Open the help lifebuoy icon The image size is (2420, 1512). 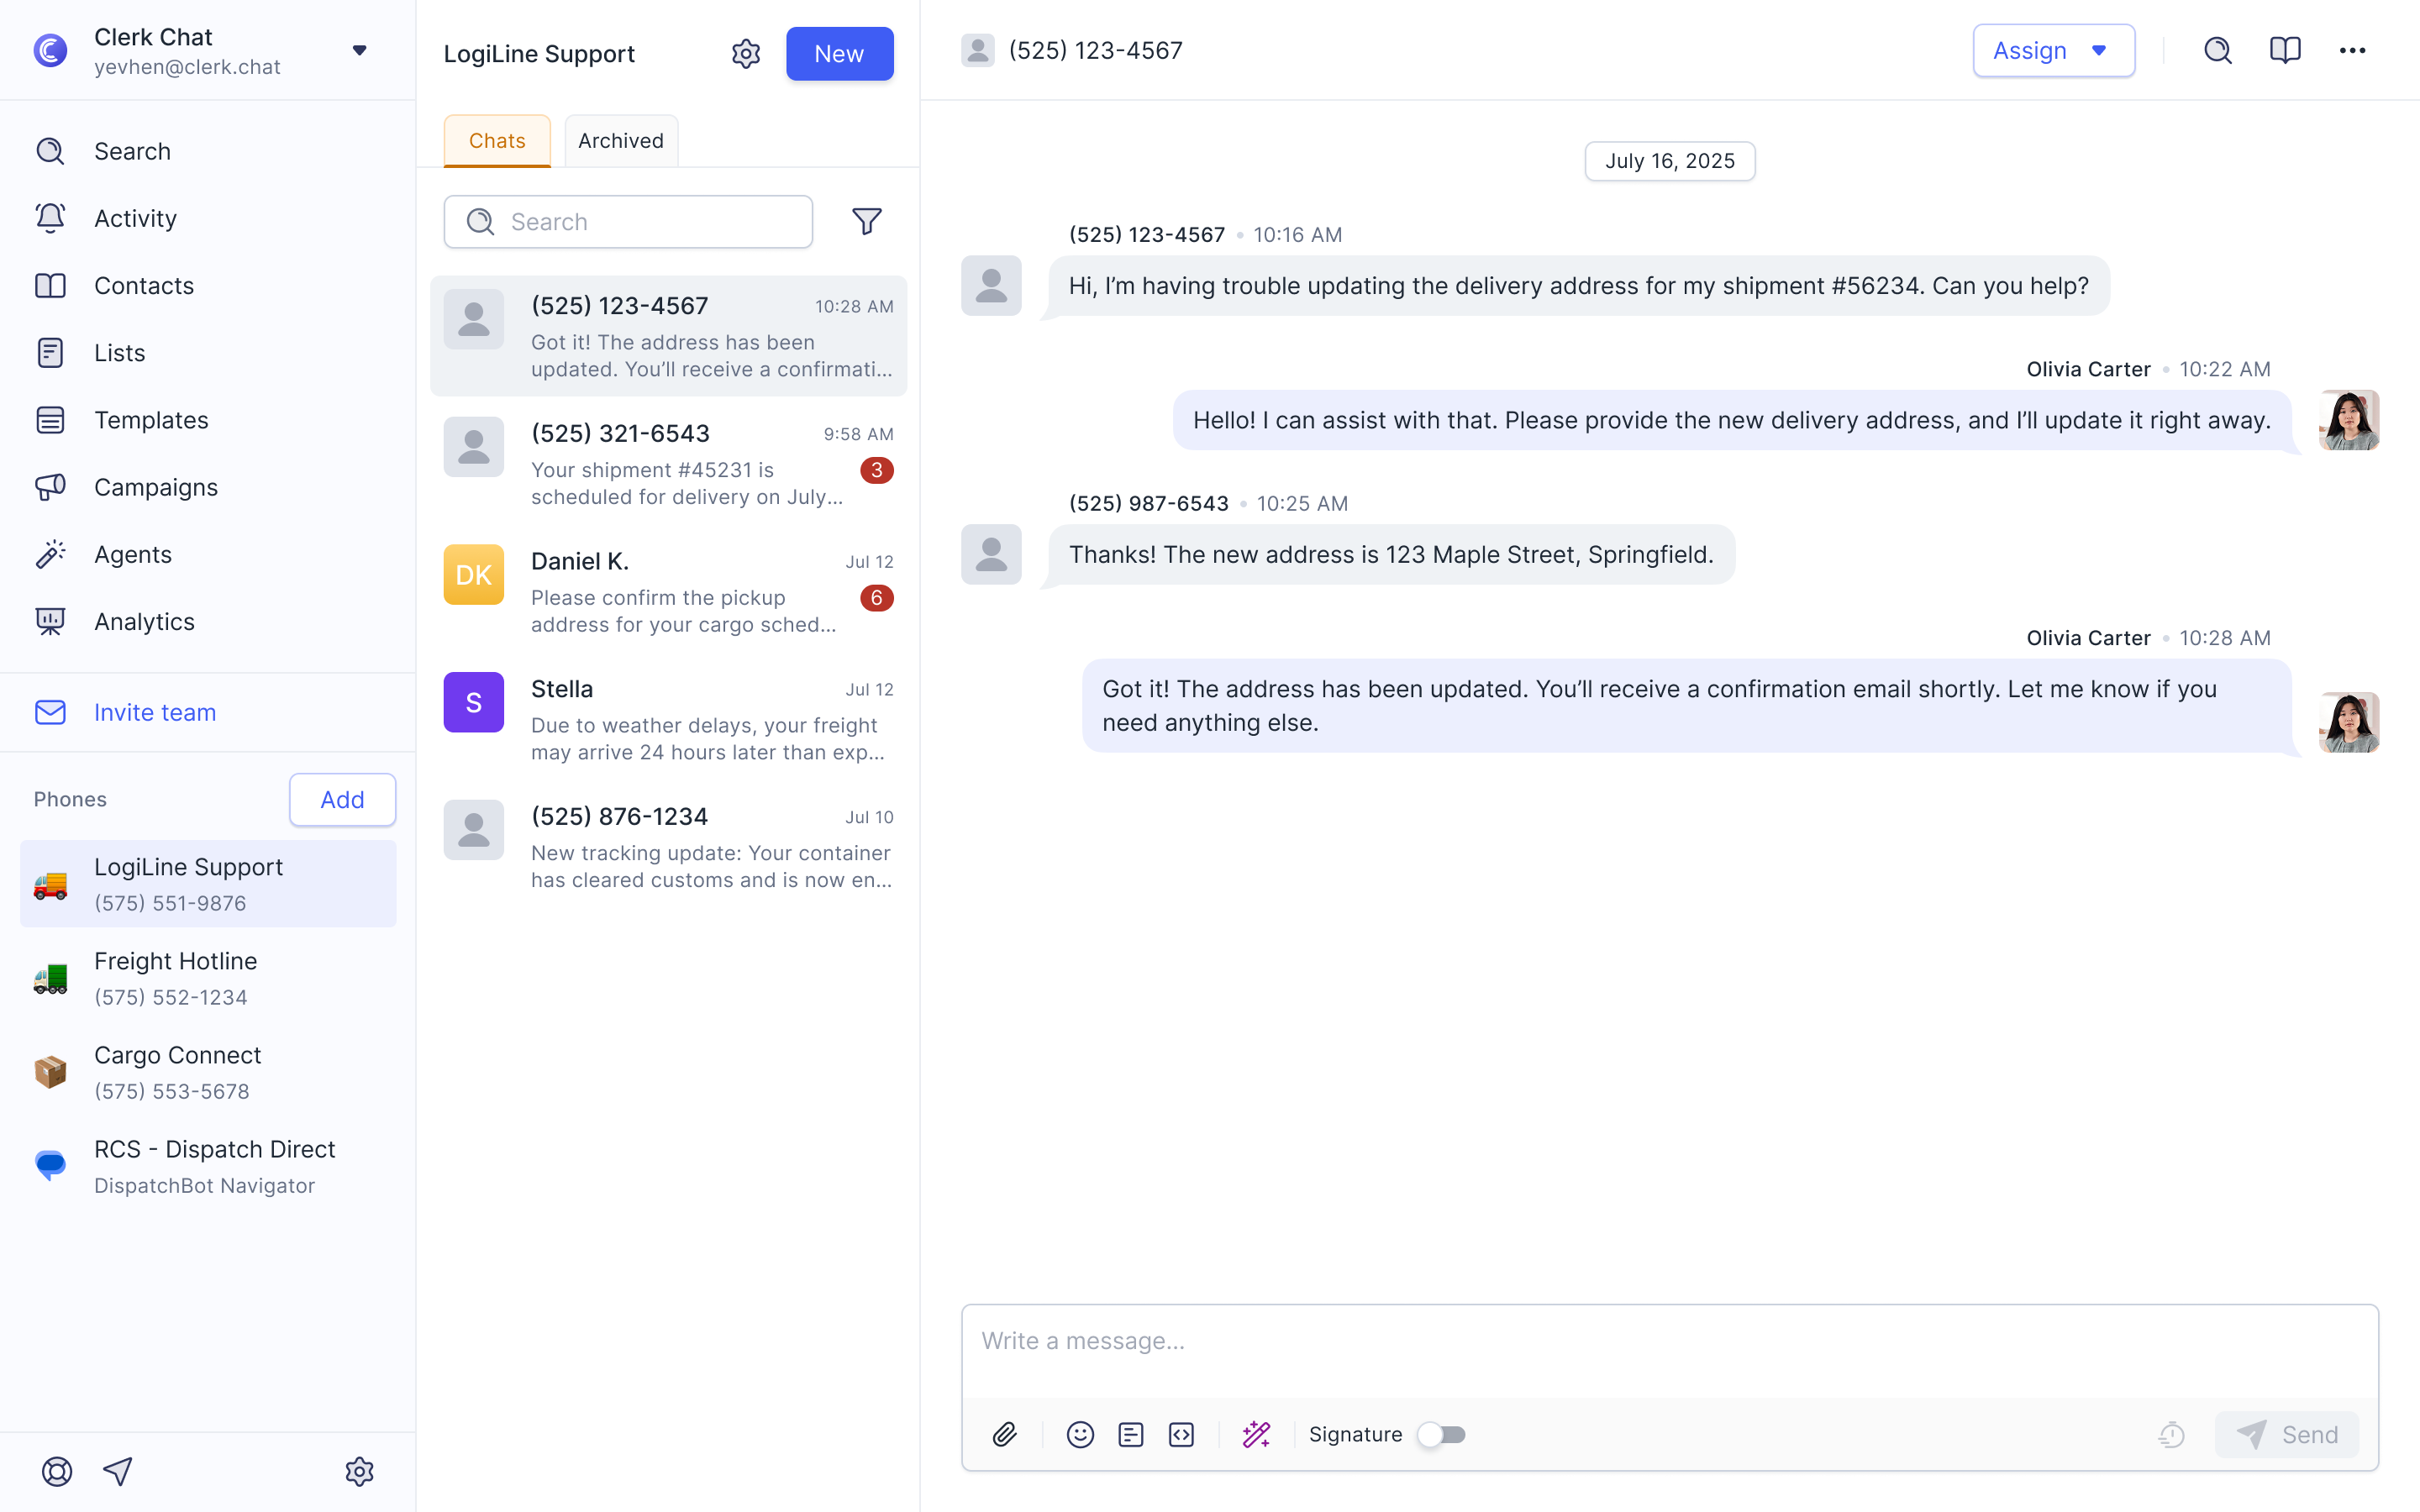coord(57,1471)
